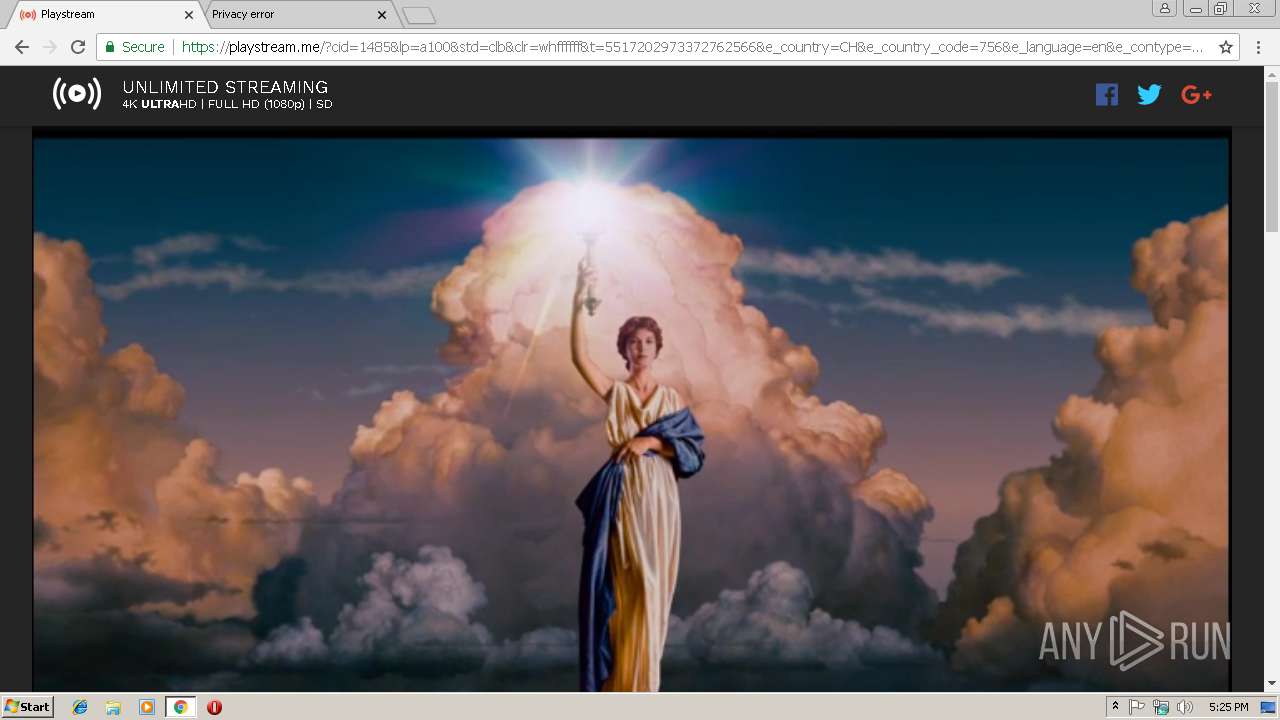Open a new tab
Screen dimensions: 1280x720
[419, 15]
